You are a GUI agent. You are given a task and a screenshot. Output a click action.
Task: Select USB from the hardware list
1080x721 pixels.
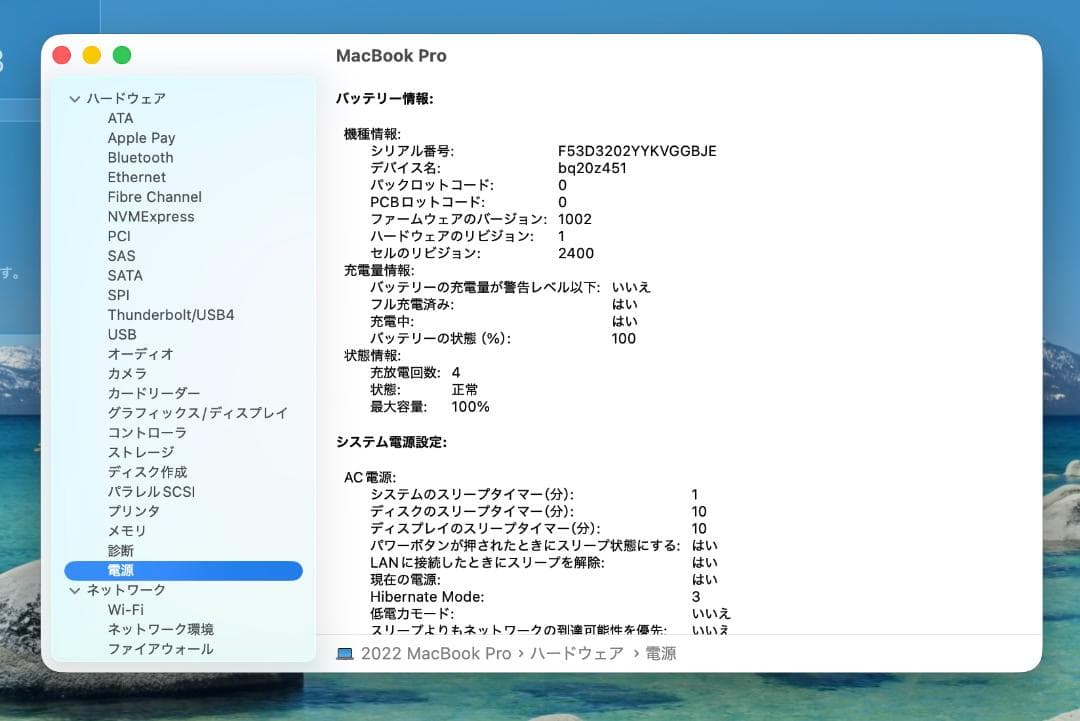click(x=122, y=334)
